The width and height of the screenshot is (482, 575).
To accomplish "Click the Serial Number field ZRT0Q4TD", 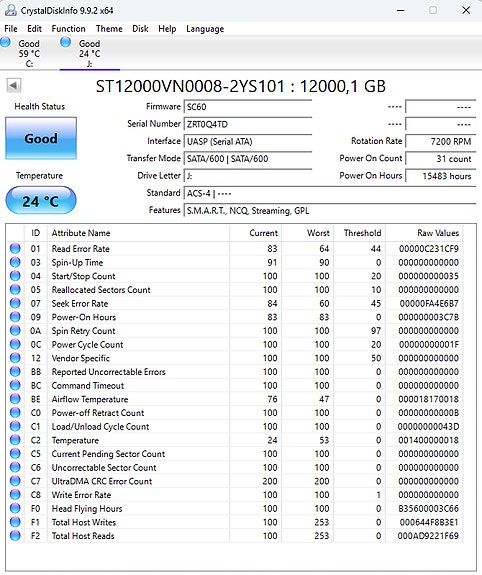I will coord(248,124).
